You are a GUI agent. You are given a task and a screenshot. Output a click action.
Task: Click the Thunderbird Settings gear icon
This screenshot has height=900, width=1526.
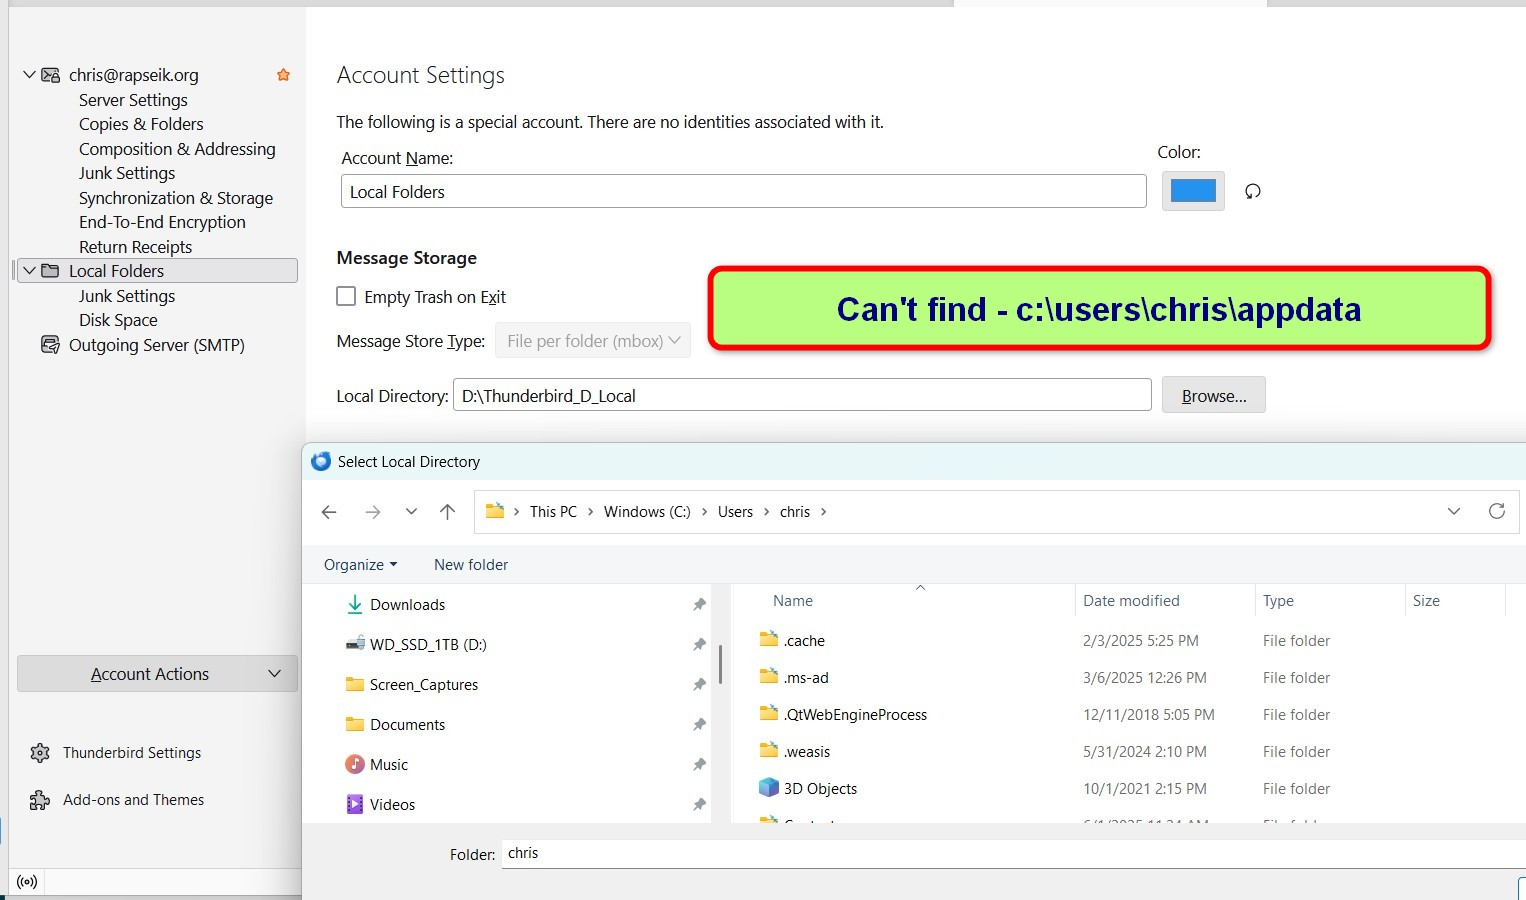click(40, 753)
